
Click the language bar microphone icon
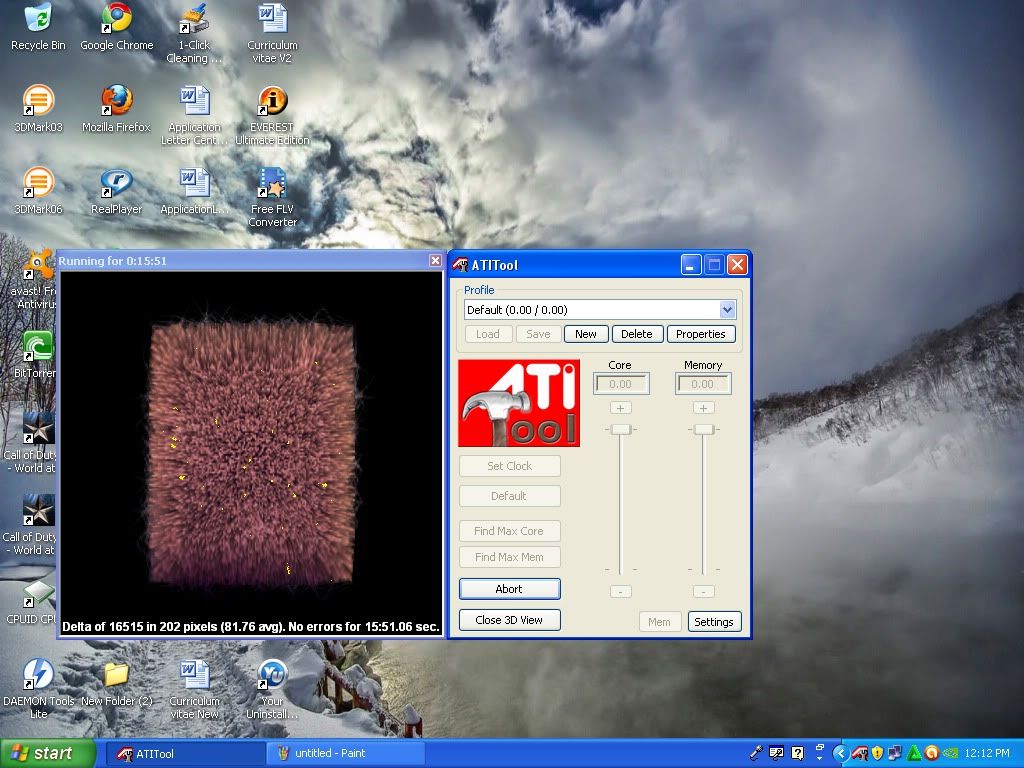pyautogui.click(x=756, y=753)
